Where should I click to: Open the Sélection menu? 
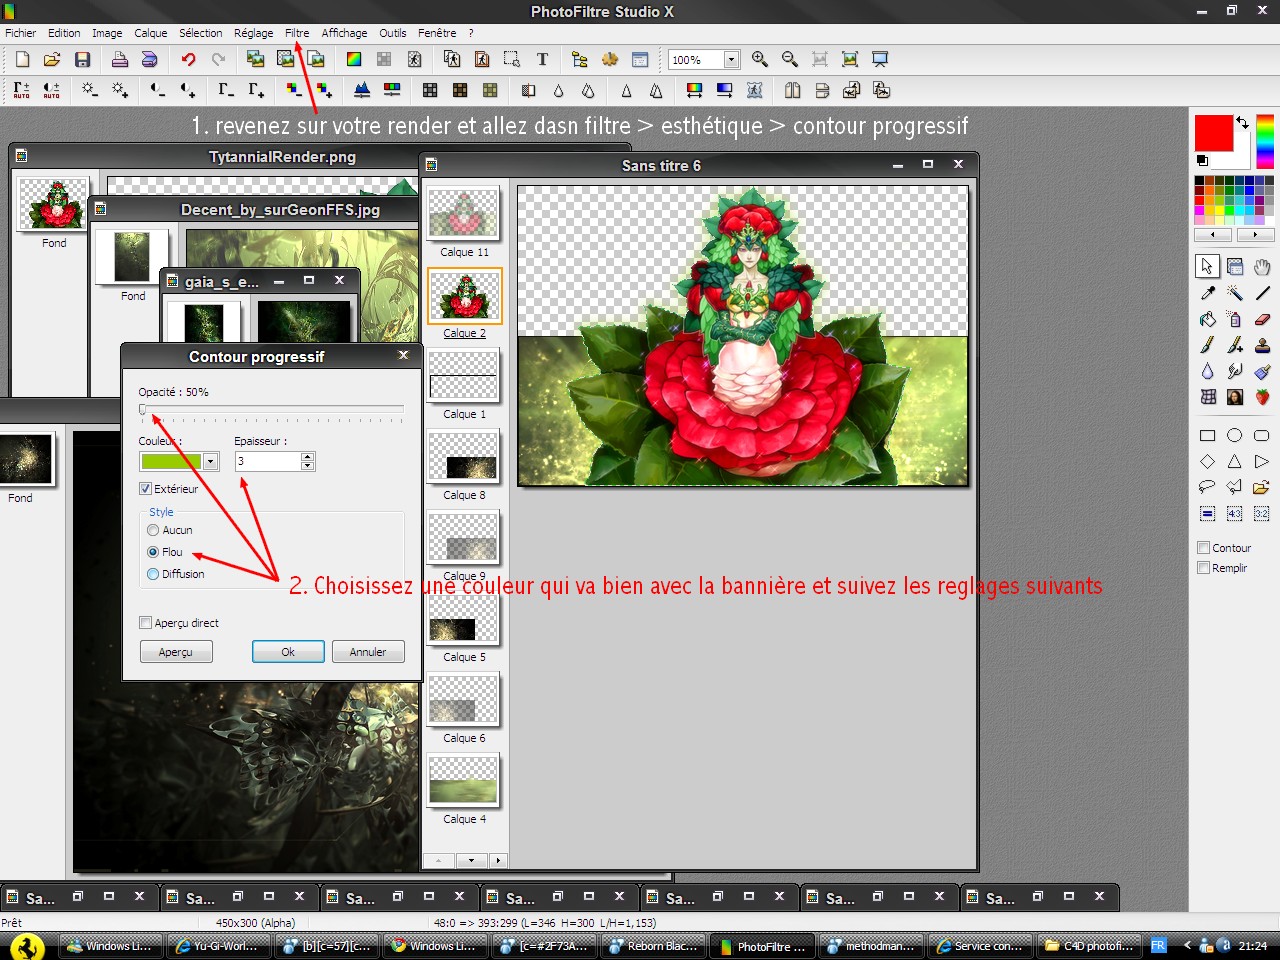click(x=201, y=33)
